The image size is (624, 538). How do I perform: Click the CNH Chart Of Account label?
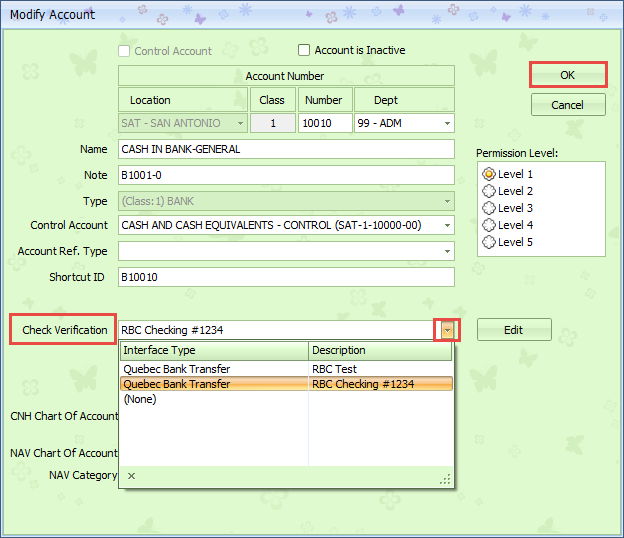coord(64,416)
